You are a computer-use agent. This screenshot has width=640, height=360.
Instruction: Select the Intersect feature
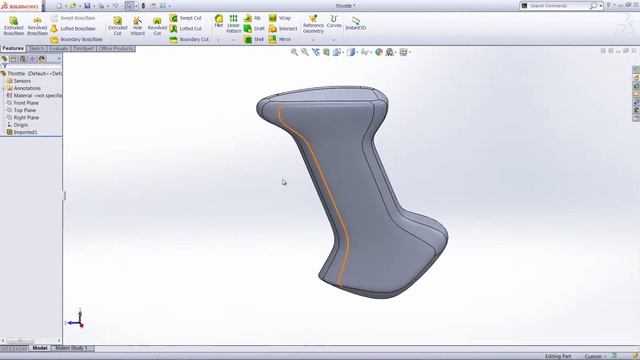283,29
